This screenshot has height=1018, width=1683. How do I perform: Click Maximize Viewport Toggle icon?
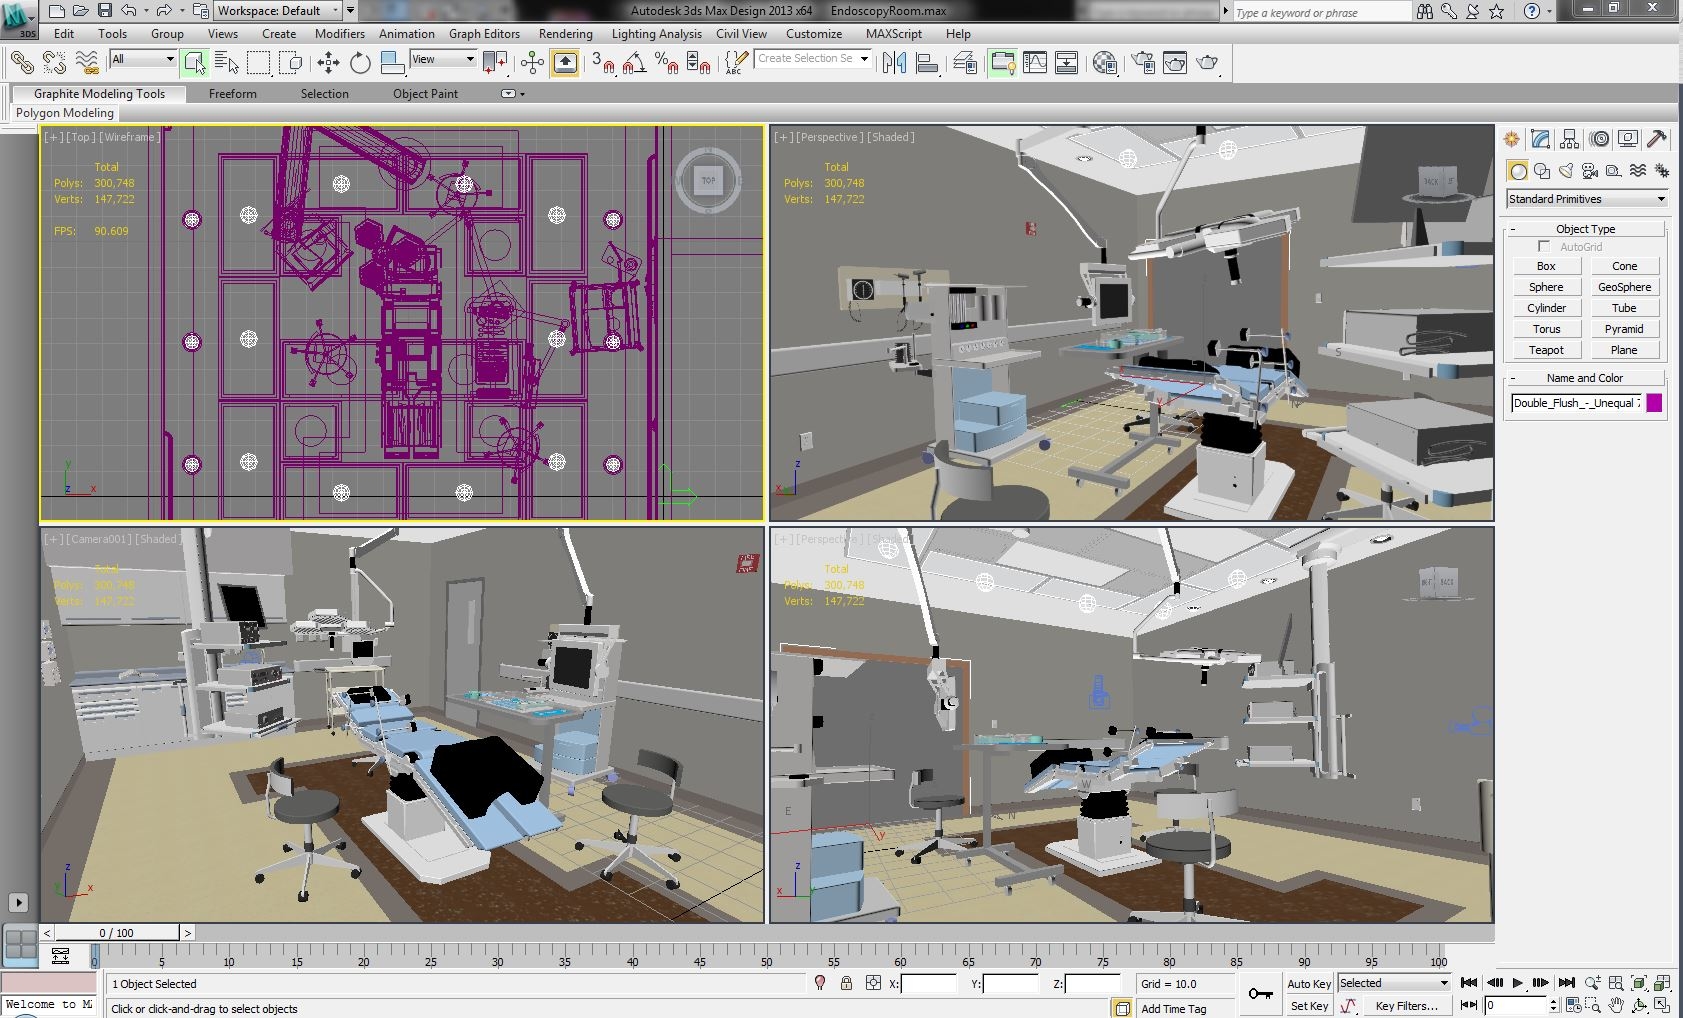[1664, 1004]
